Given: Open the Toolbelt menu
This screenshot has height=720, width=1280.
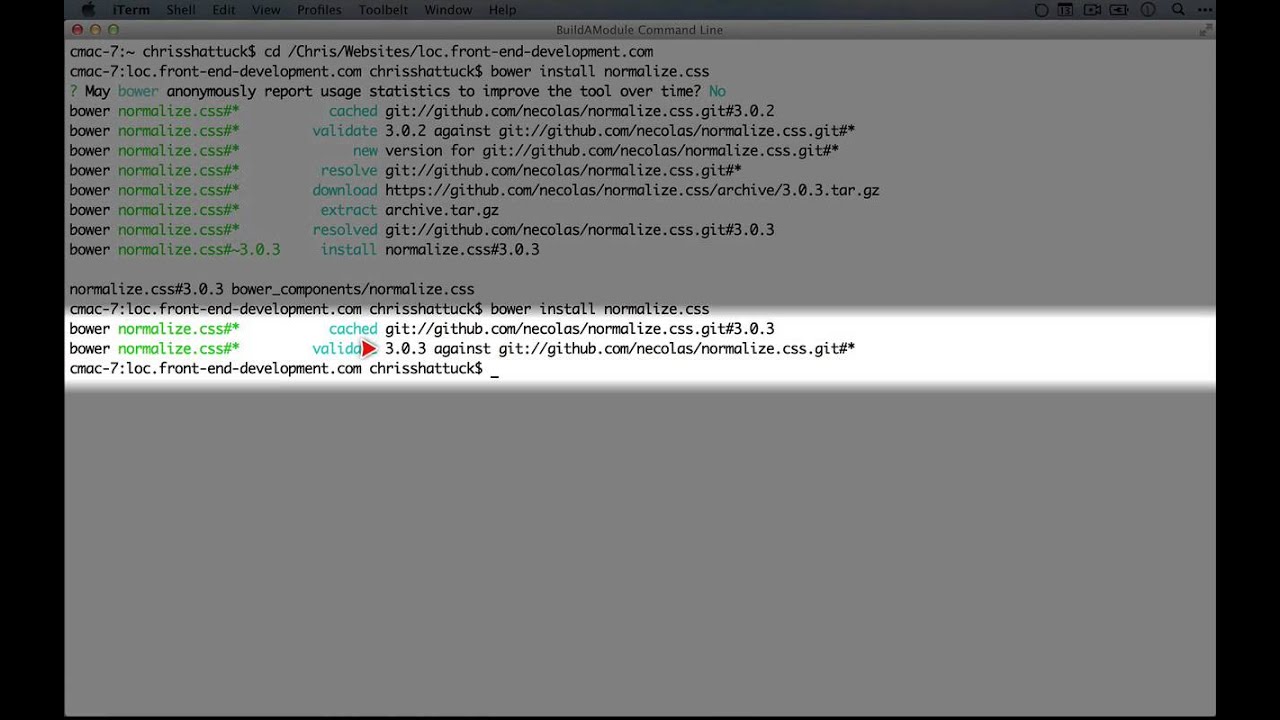Looking at the screenshot, I should pyautogui.click(x=383, y=10).
